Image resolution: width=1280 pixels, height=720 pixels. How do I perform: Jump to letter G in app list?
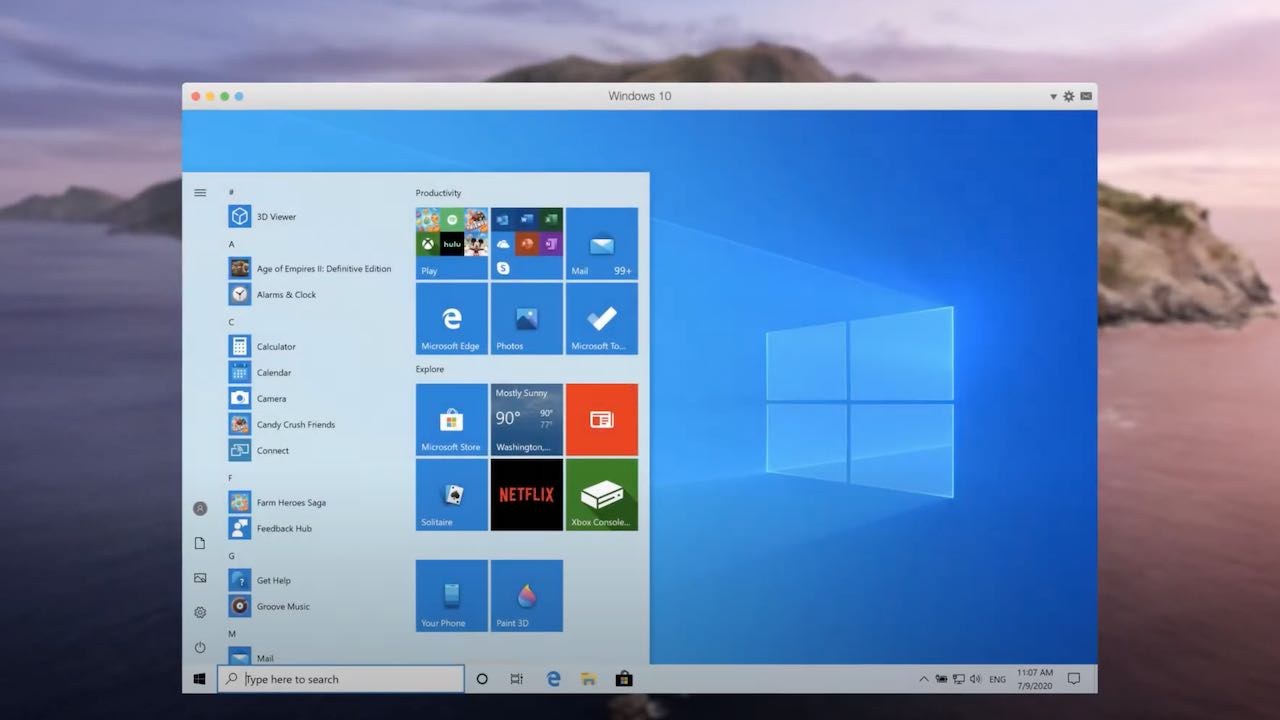click(x=231, y=556)
